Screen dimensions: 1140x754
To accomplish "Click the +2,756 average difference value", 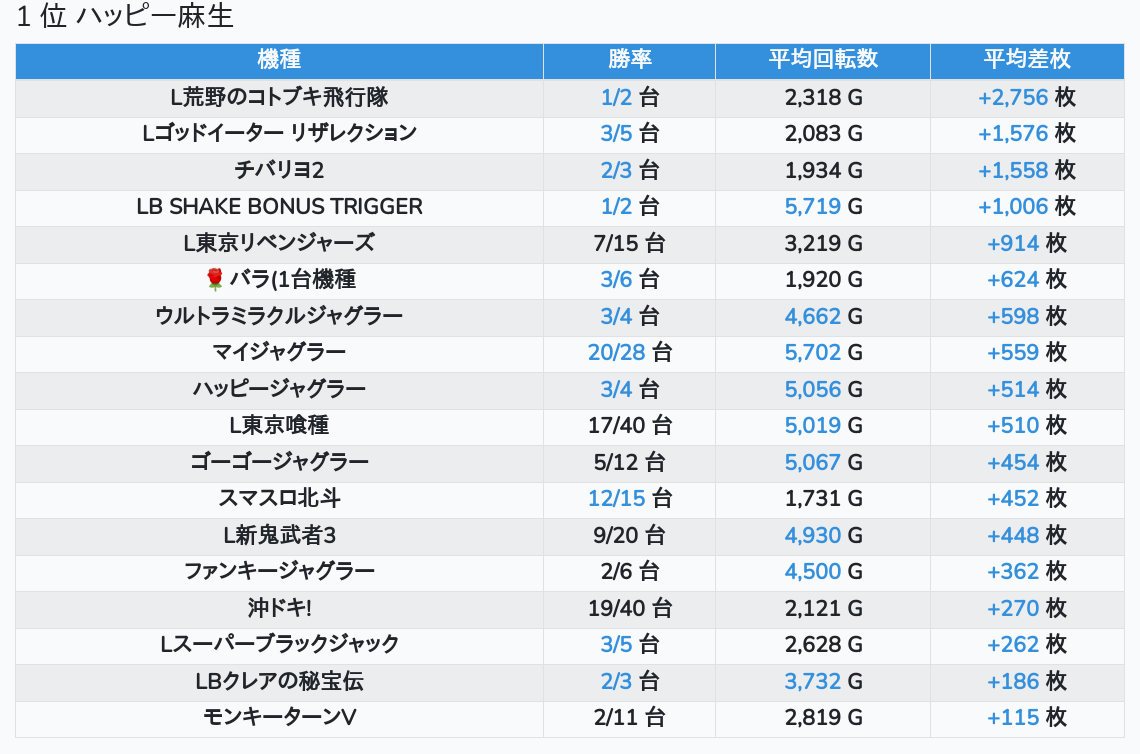I will (1013, 97).
